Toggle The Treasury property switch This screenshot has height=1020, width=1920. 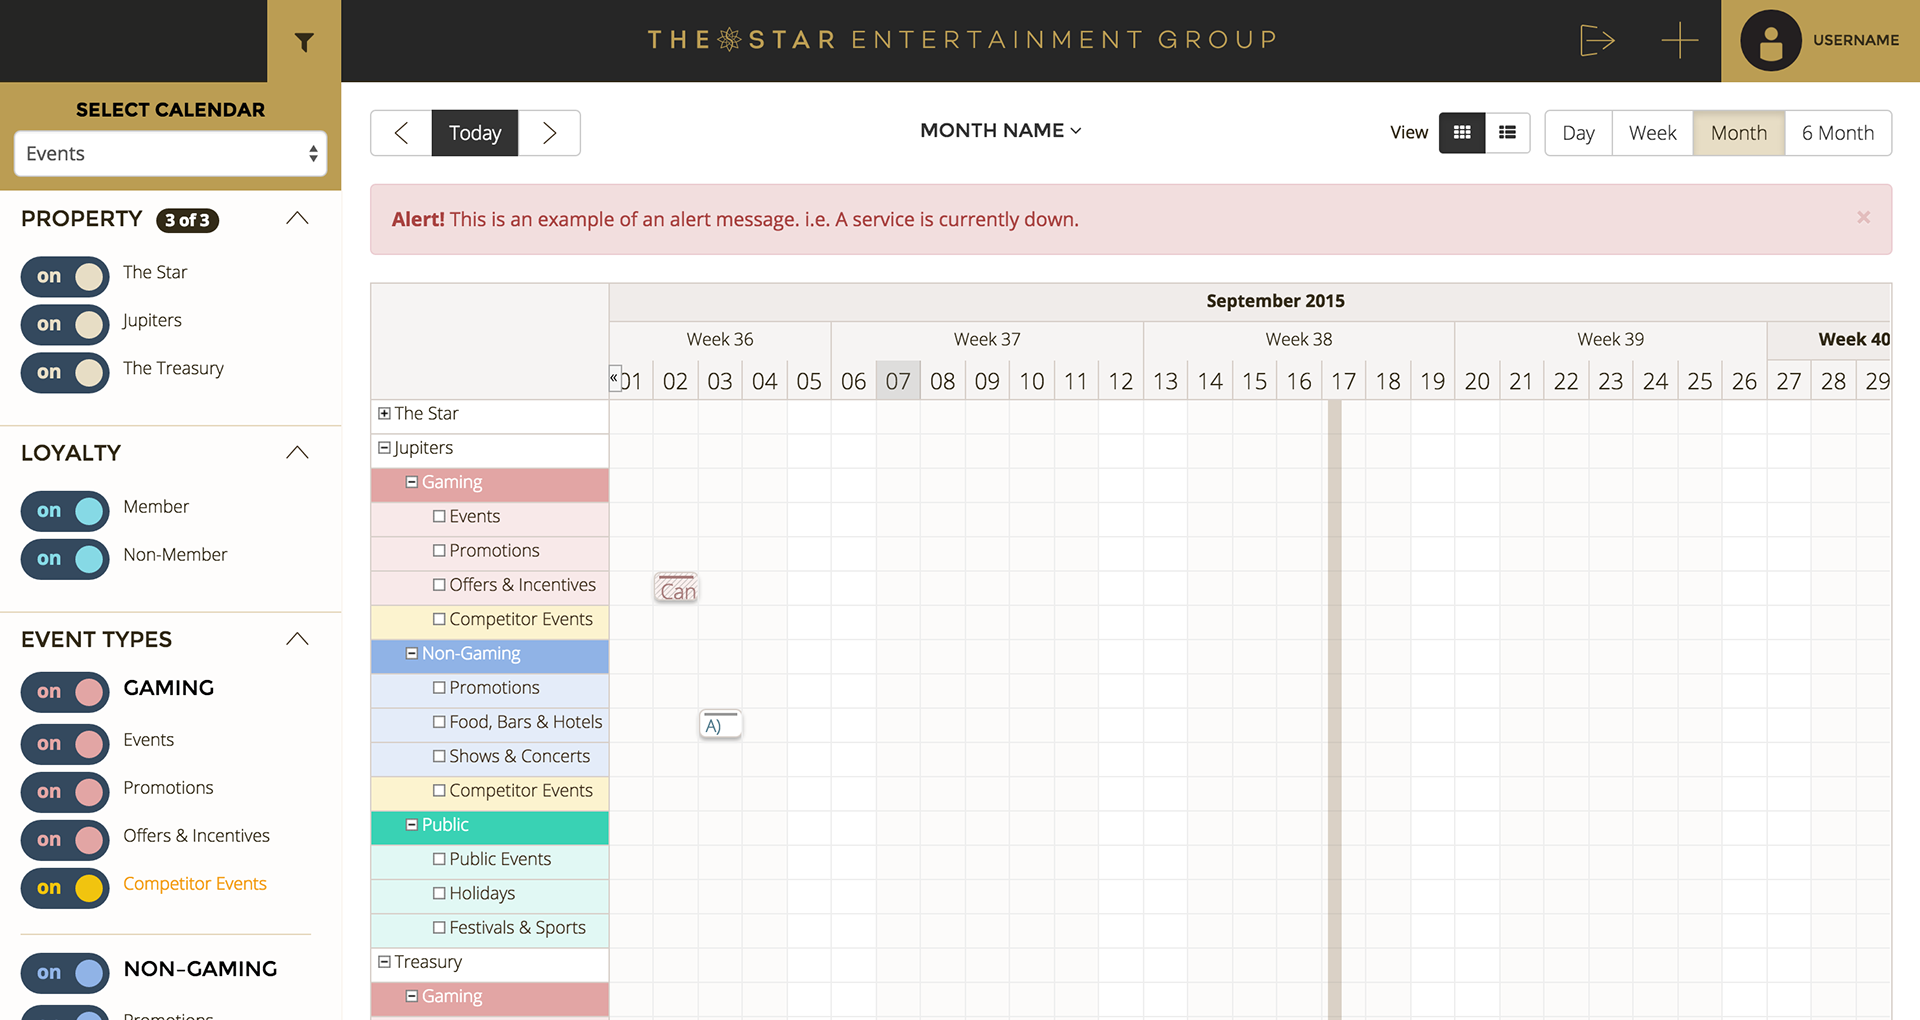[x=65, y=372]
